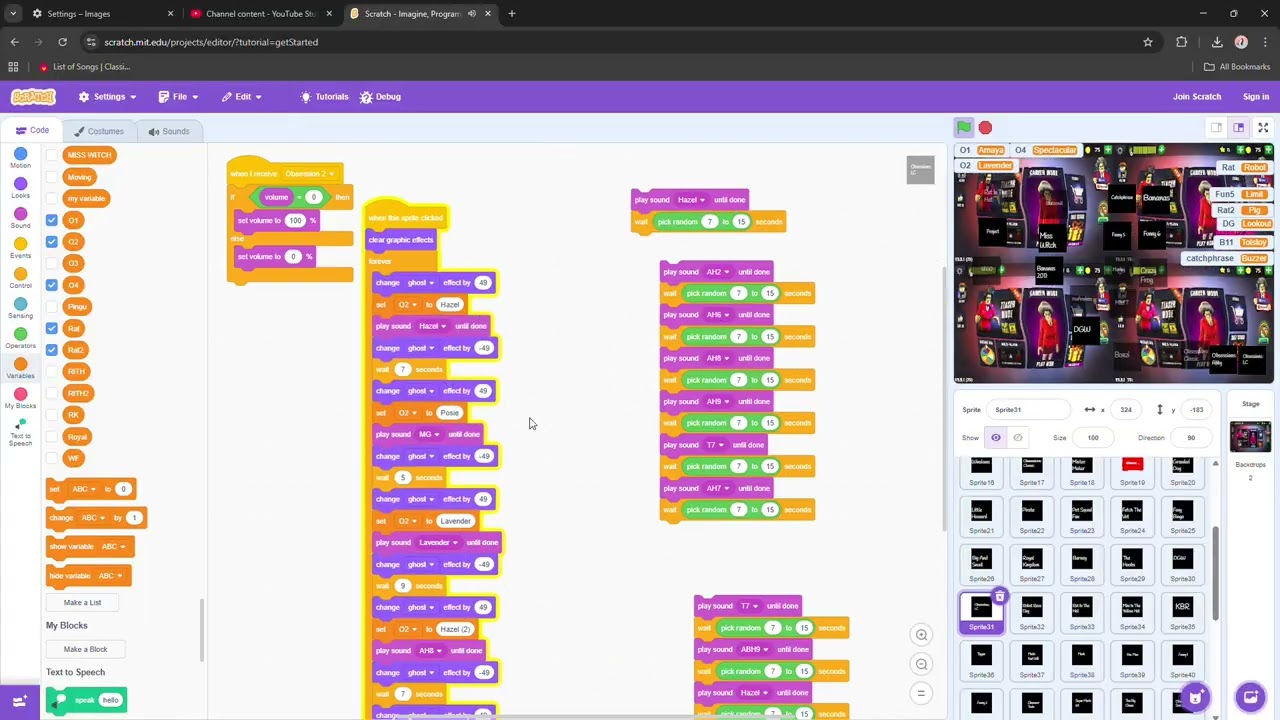Viewport: 1280px width, 720px height.
Task: Check the O3 variable checkbox
Action: pyautogui.click(x=51, y=263)
